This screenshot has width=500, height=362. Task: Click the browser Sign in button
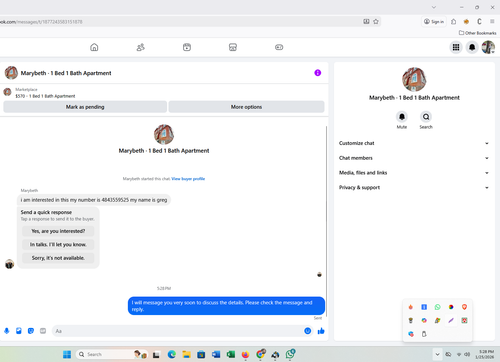click(434, 22)
